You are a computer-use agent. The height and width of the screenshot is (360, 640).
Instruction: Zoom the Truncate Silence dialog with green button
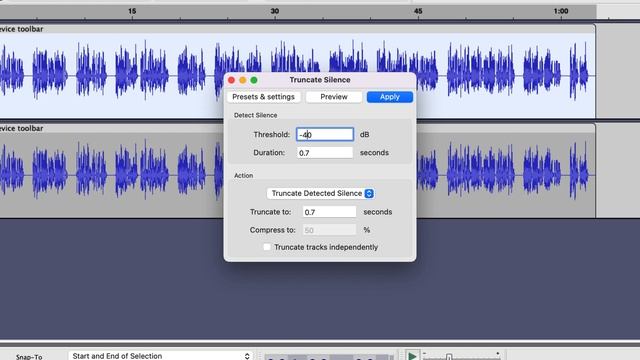coord(254,80)
